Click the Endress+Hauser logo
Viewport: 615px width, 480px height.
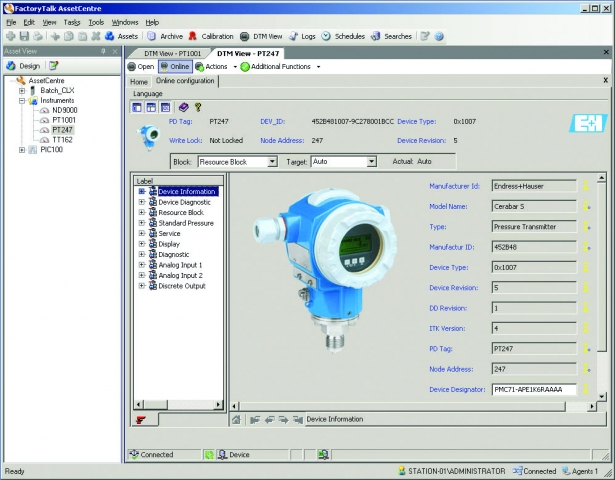[588, 123]
